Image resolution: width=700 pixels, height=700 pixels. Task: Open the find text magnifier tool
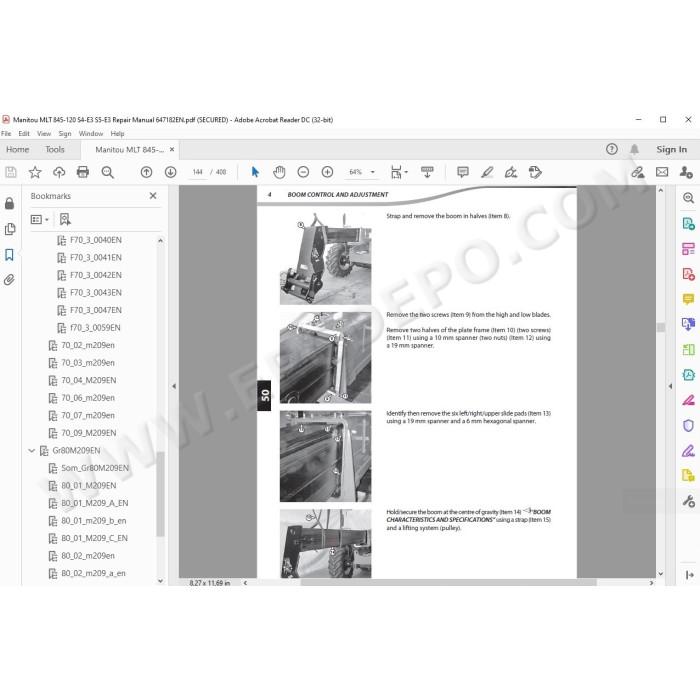107,172
